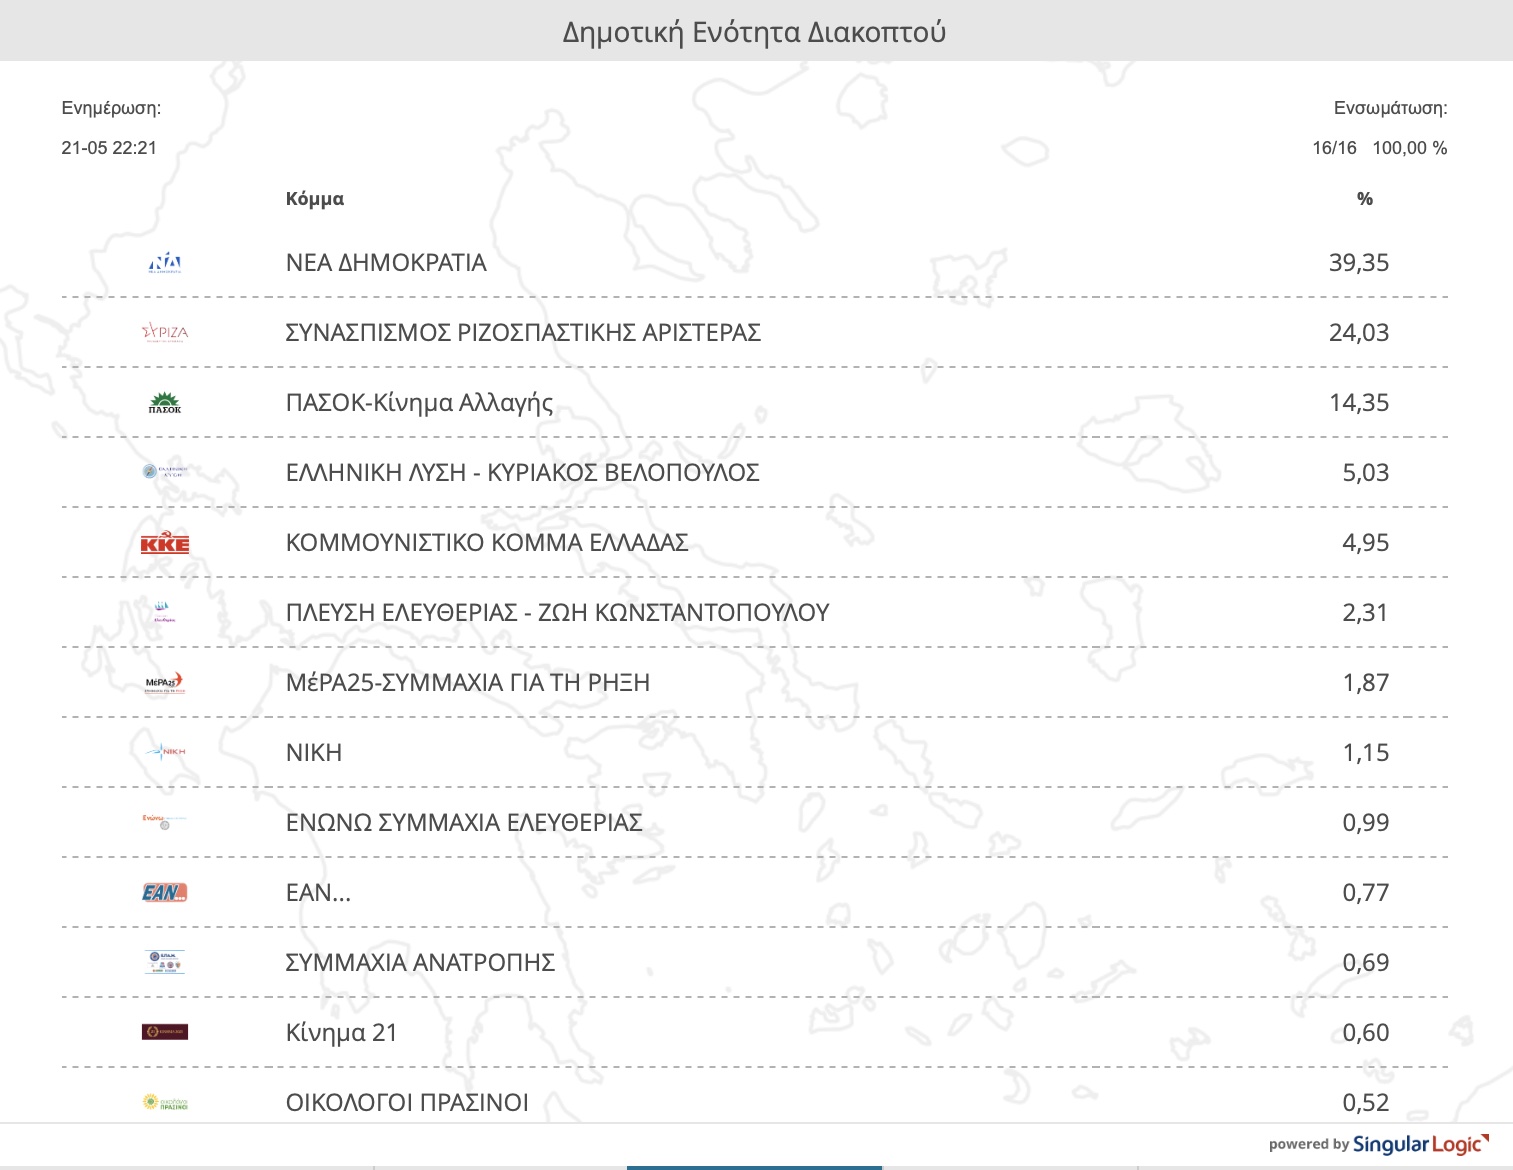Select ΣΥΜΜΑΧΙΑ ΑΝΑΤΡΟΠΗΣ party name

[x=420, y=963]
